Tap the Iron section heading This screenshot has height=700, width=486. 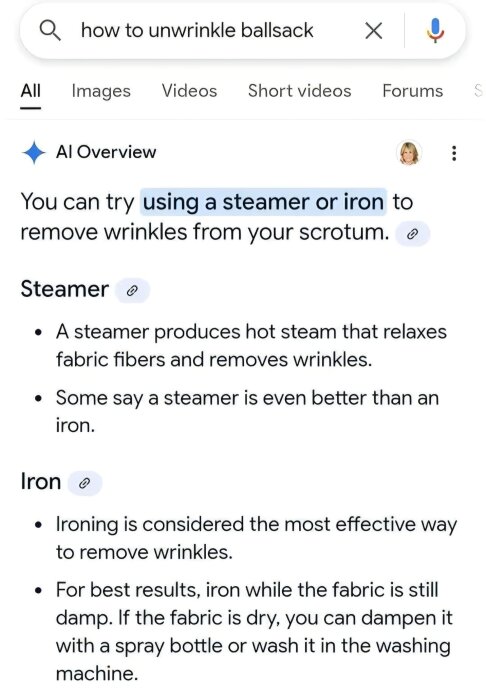click(x=41, y=482)
